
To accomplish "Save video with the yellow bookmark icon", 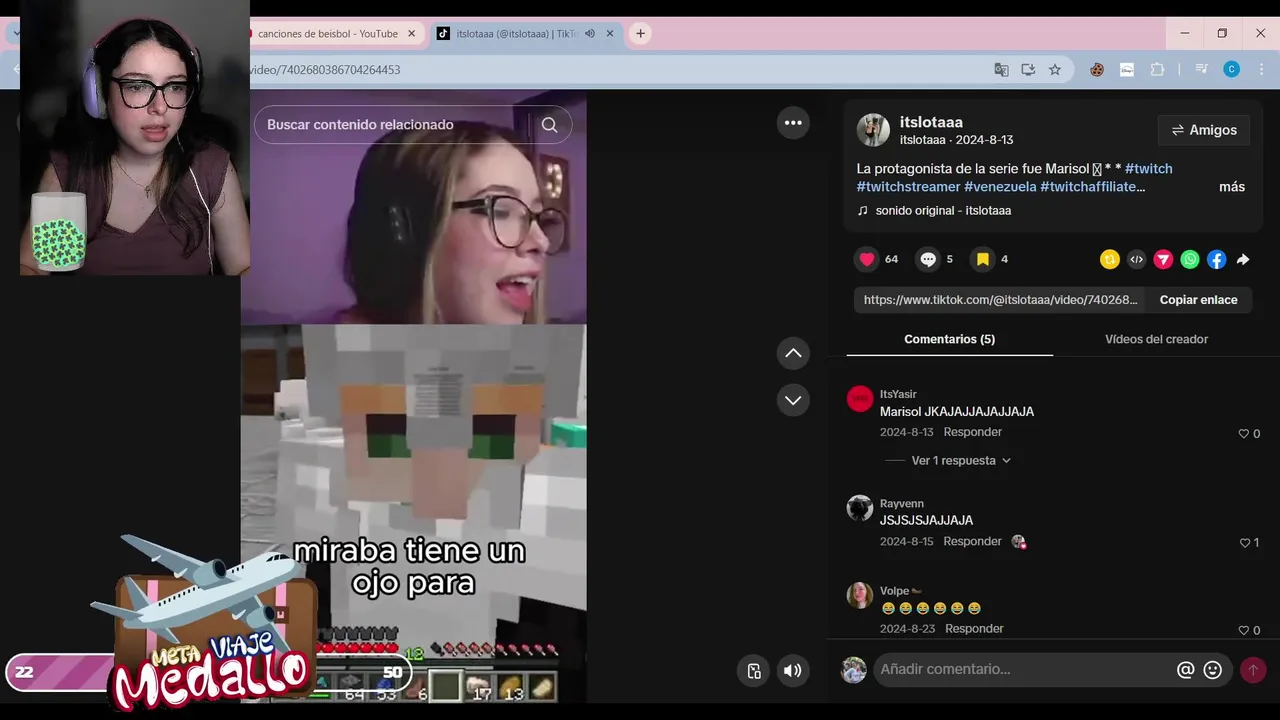I will click(x=983, y=259).
